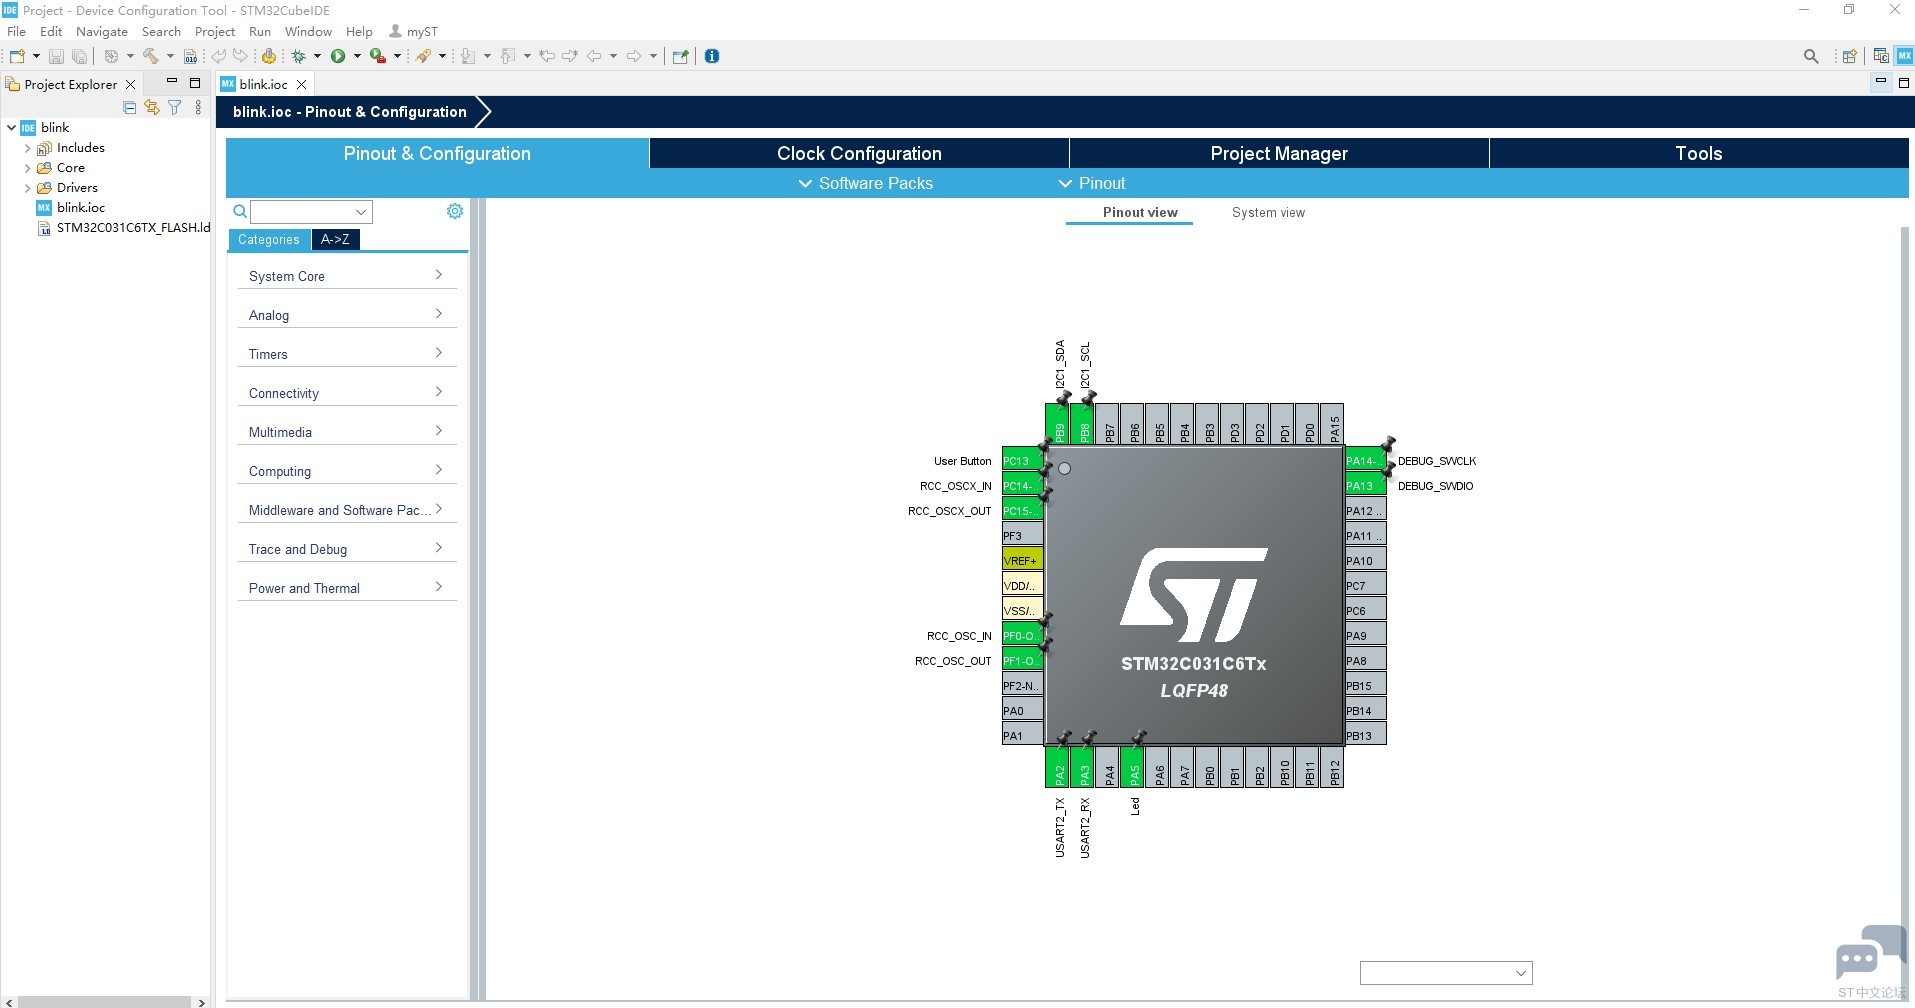
Task: Switch to the System view
Action: pyautogui.click(x=1268, y=212)
